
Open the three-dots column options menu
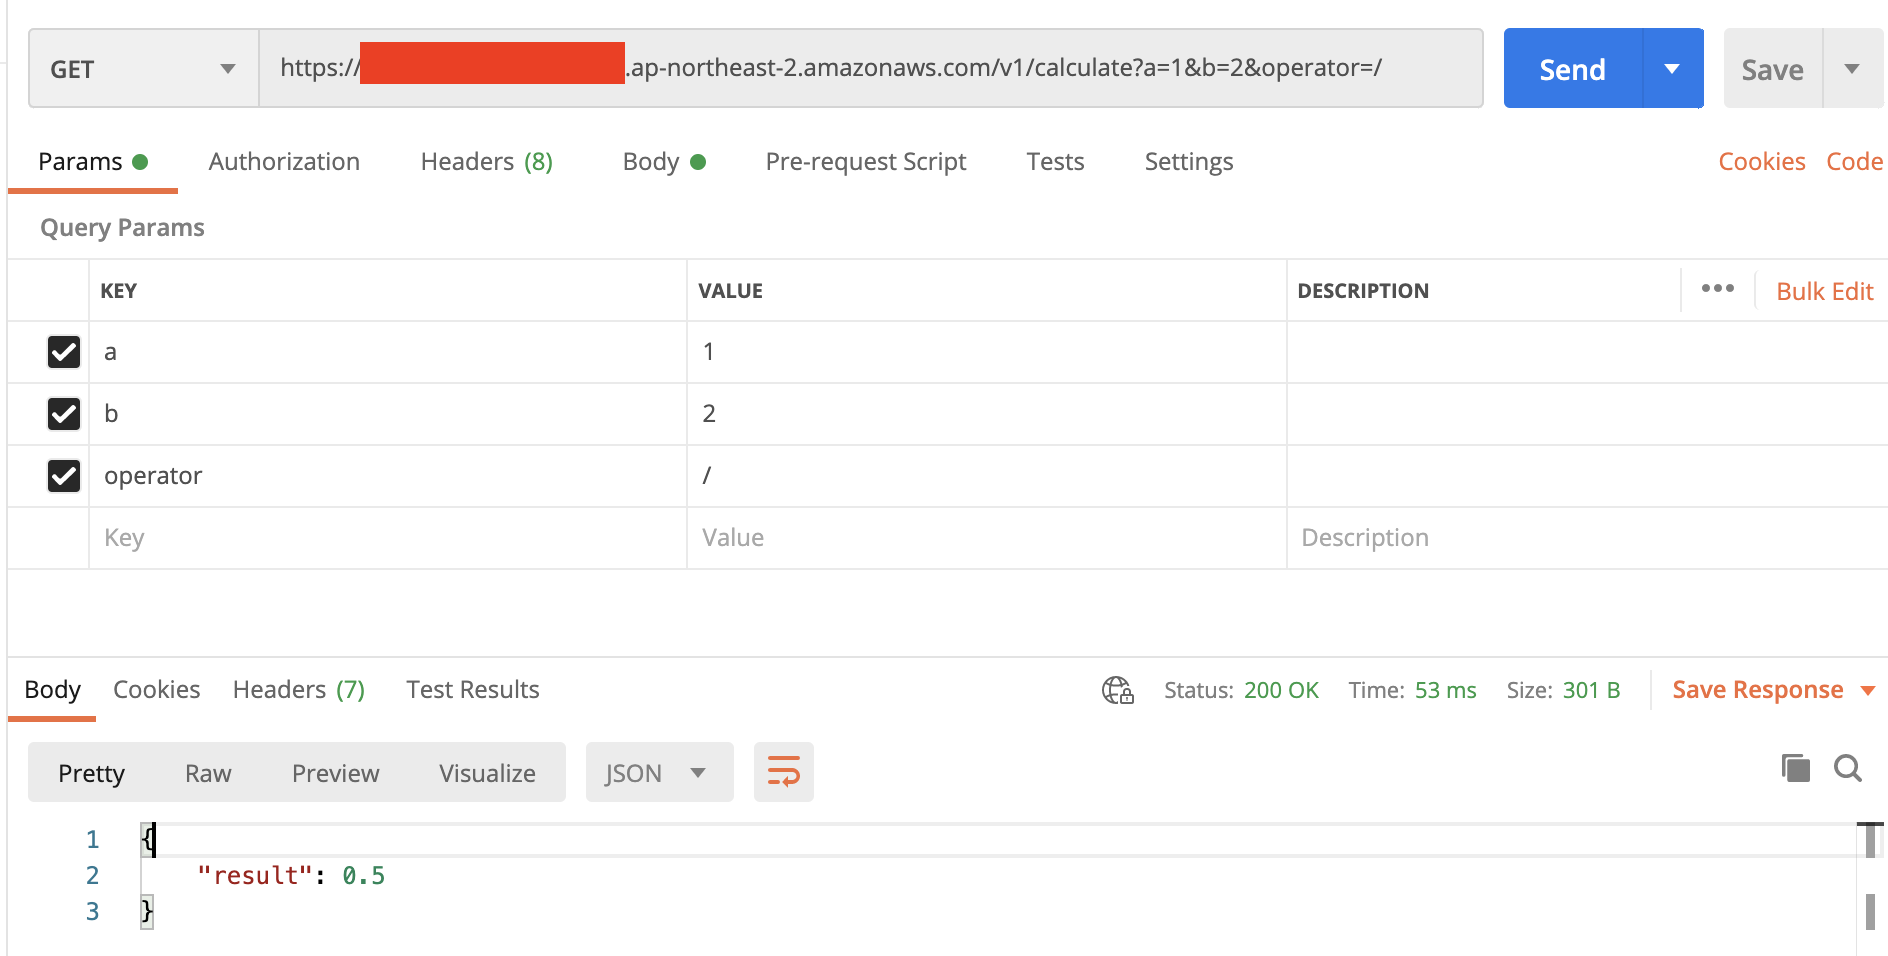(x=1717, y=288)
